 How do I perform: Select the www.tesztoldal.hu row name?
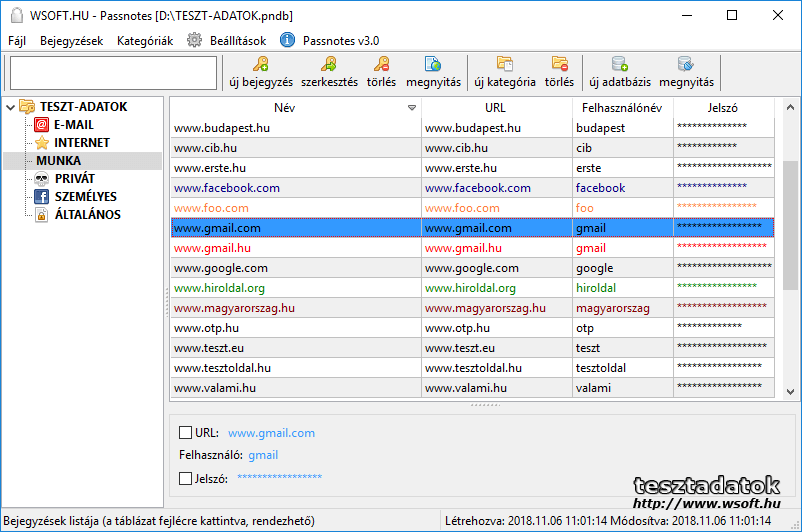pyautogui.click(x=222, y=367)
